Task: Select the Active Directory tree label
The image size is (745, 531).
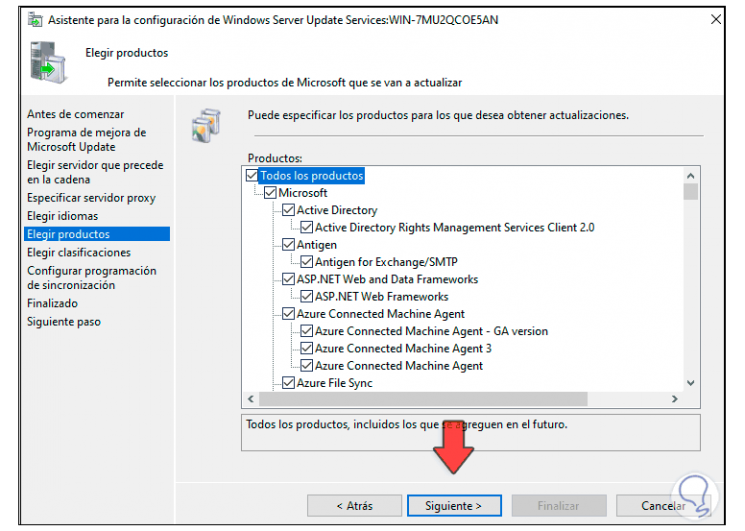Action: pyautogui.click(x=337, y=210)
